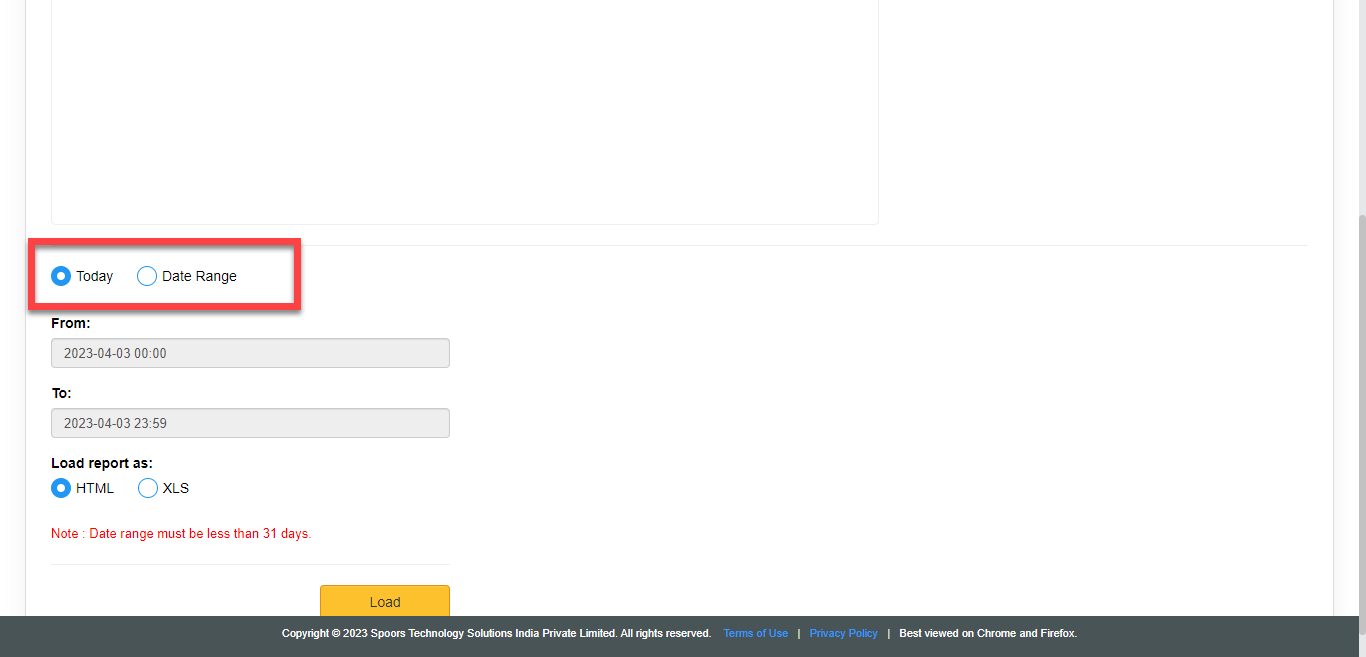Click the red date range note

181,533
